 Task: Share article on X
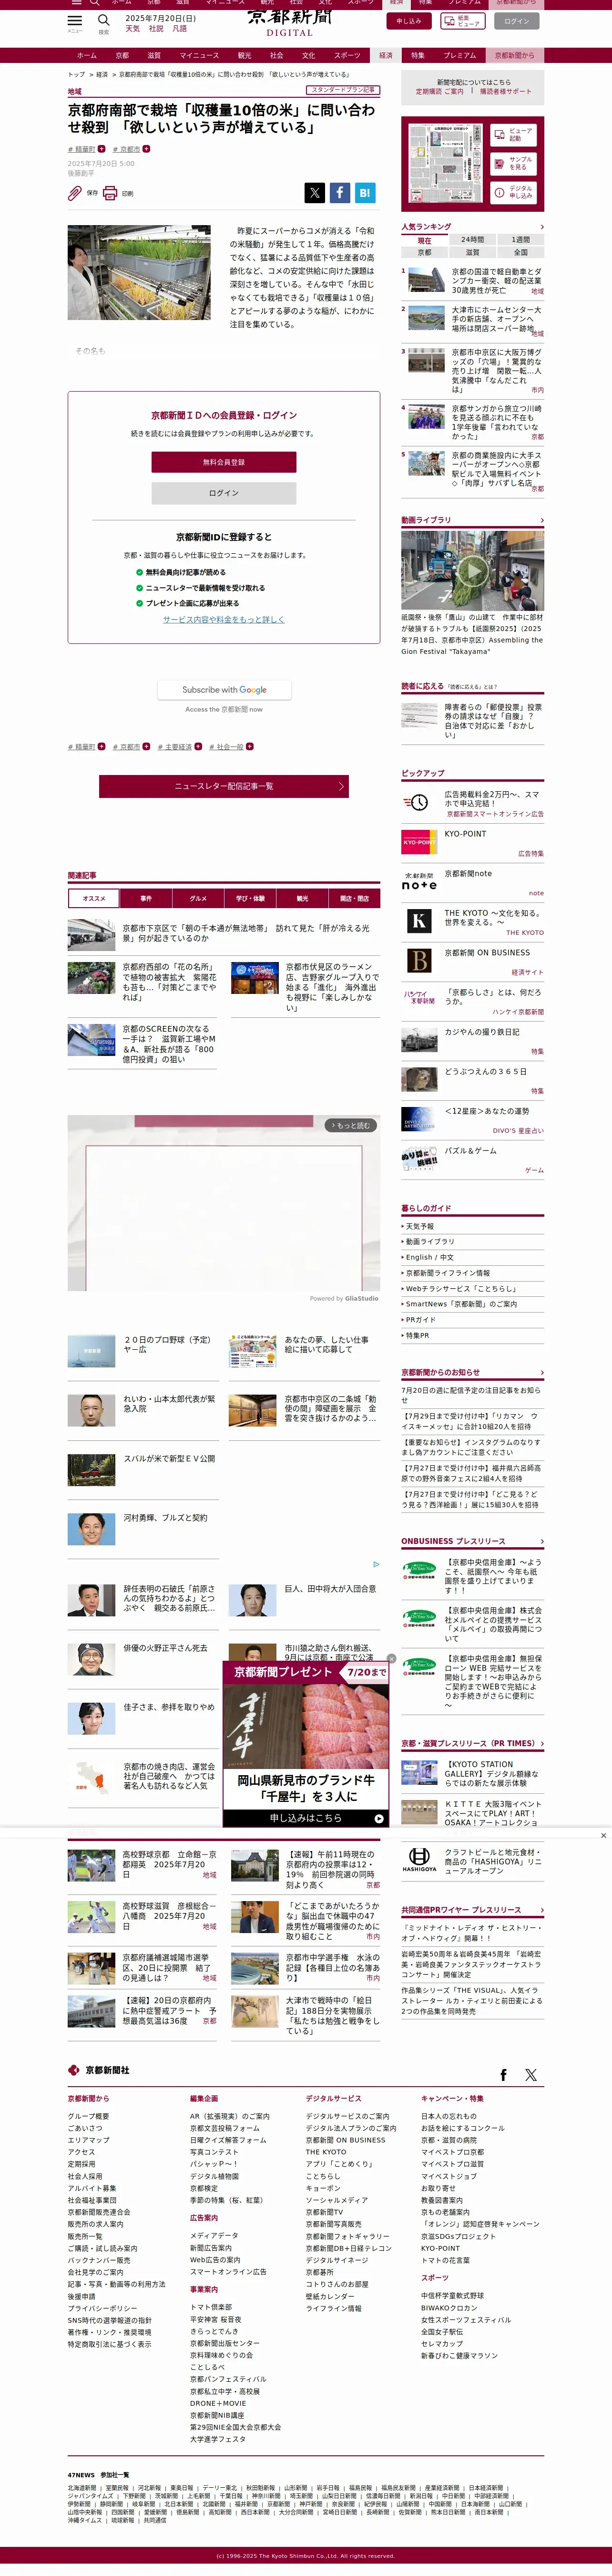point(314,193)
